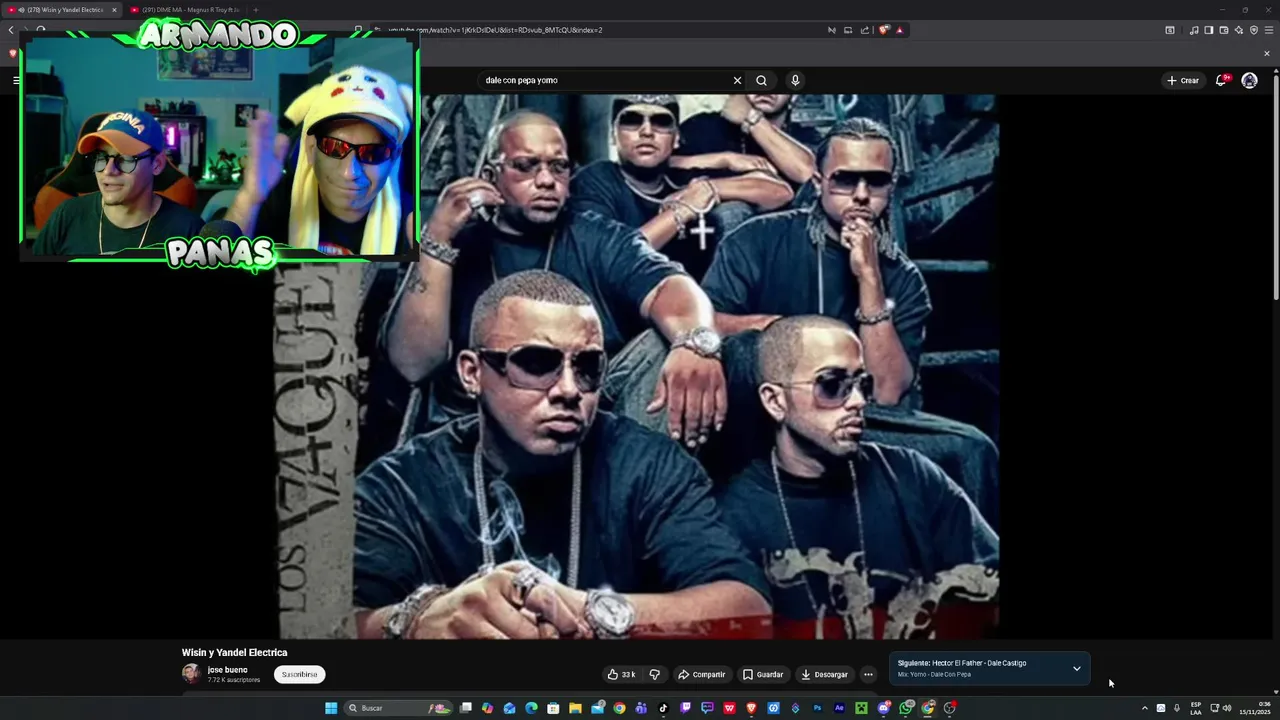The height and width of the screenshot is (720, 1280).
Task: Click the Compartir share button
Action: pyautogui.click(x=701, y=674)
